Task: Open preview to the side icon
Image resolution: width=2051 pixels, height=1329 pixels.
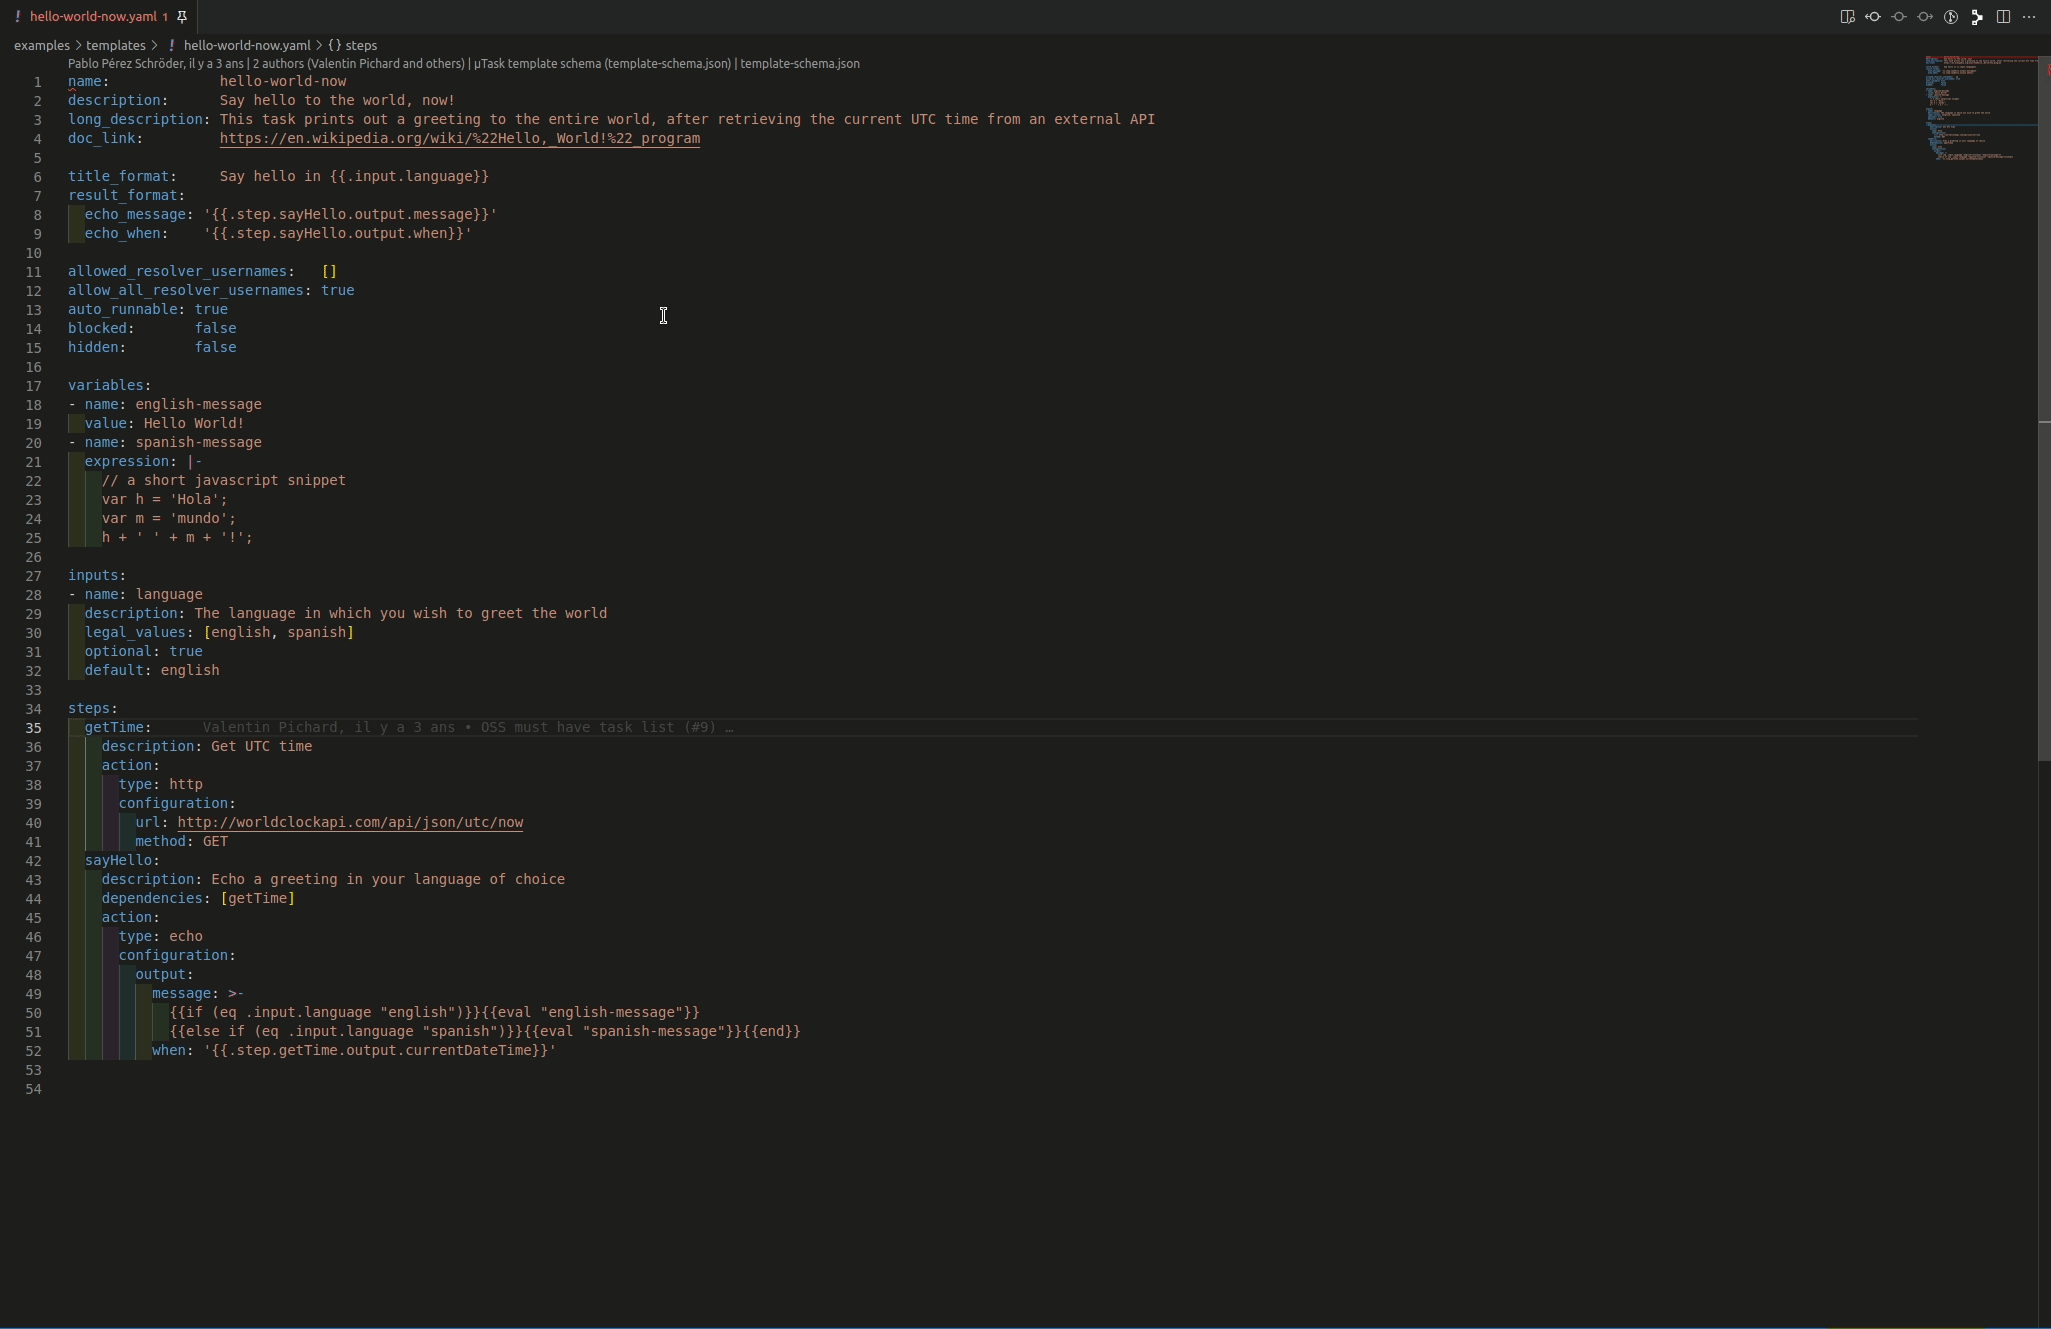Action: tap(1847, 17)
